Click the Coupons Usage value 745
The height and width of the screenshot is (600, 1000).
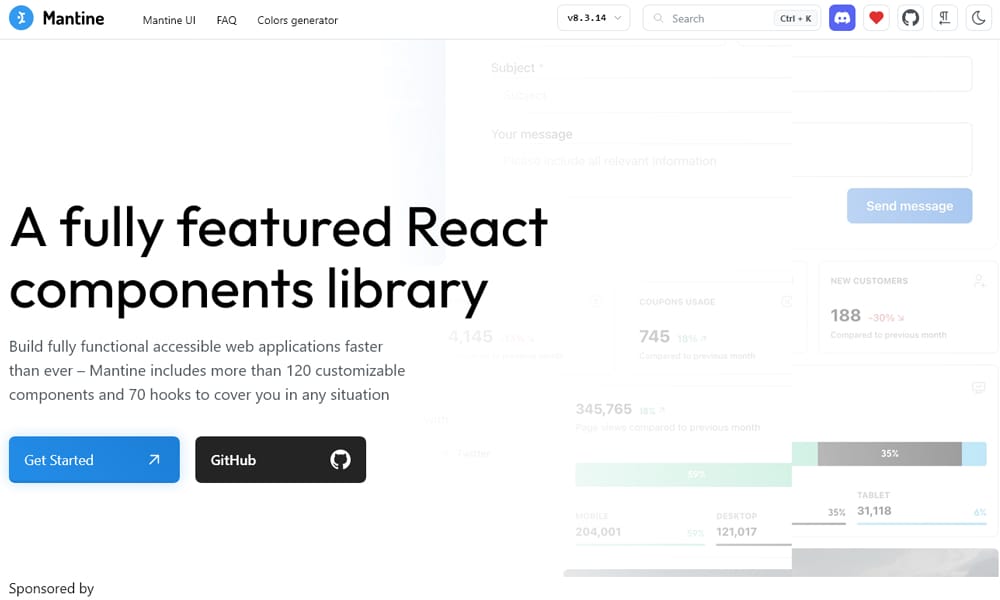[x=654, y=336]
